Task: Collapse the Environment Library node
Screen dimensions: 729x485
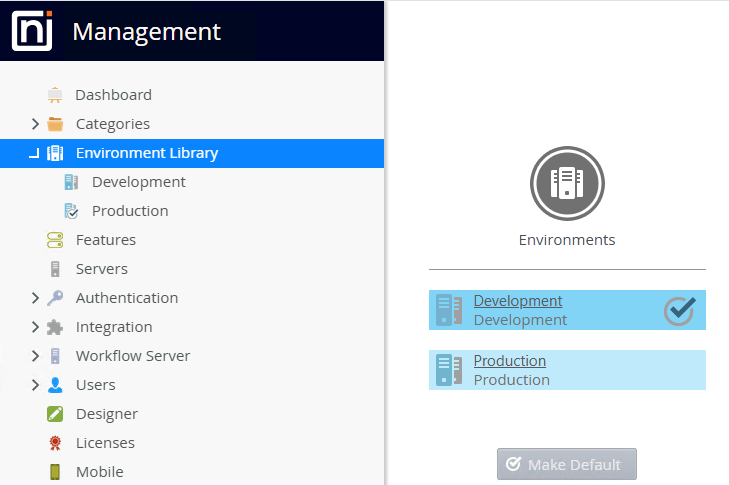Action: (35, 154)
